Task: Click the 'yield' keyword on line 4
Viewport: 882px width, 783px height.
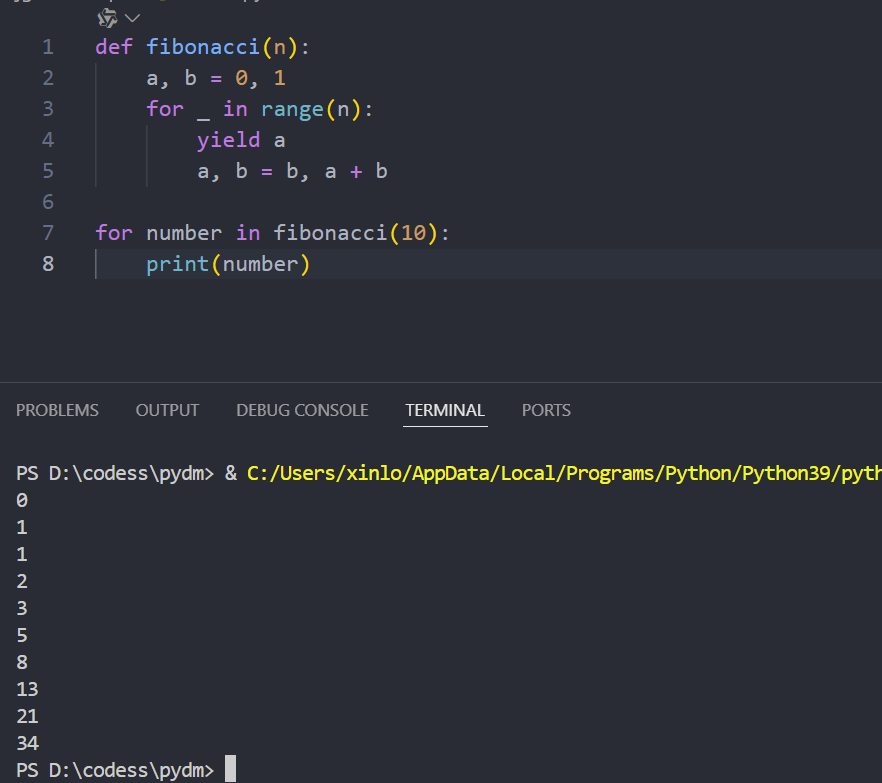Action: (228, 141)
